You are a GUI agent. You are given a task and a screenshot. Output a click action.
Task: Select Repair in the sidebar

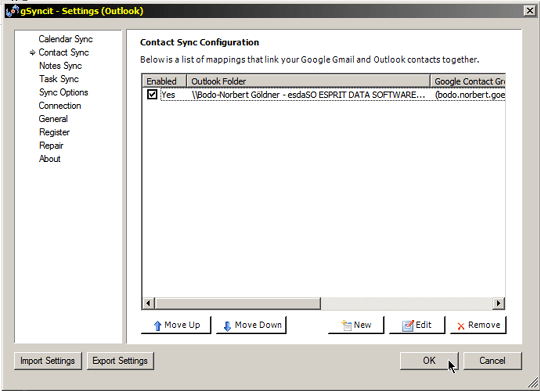tap(51, 145)
